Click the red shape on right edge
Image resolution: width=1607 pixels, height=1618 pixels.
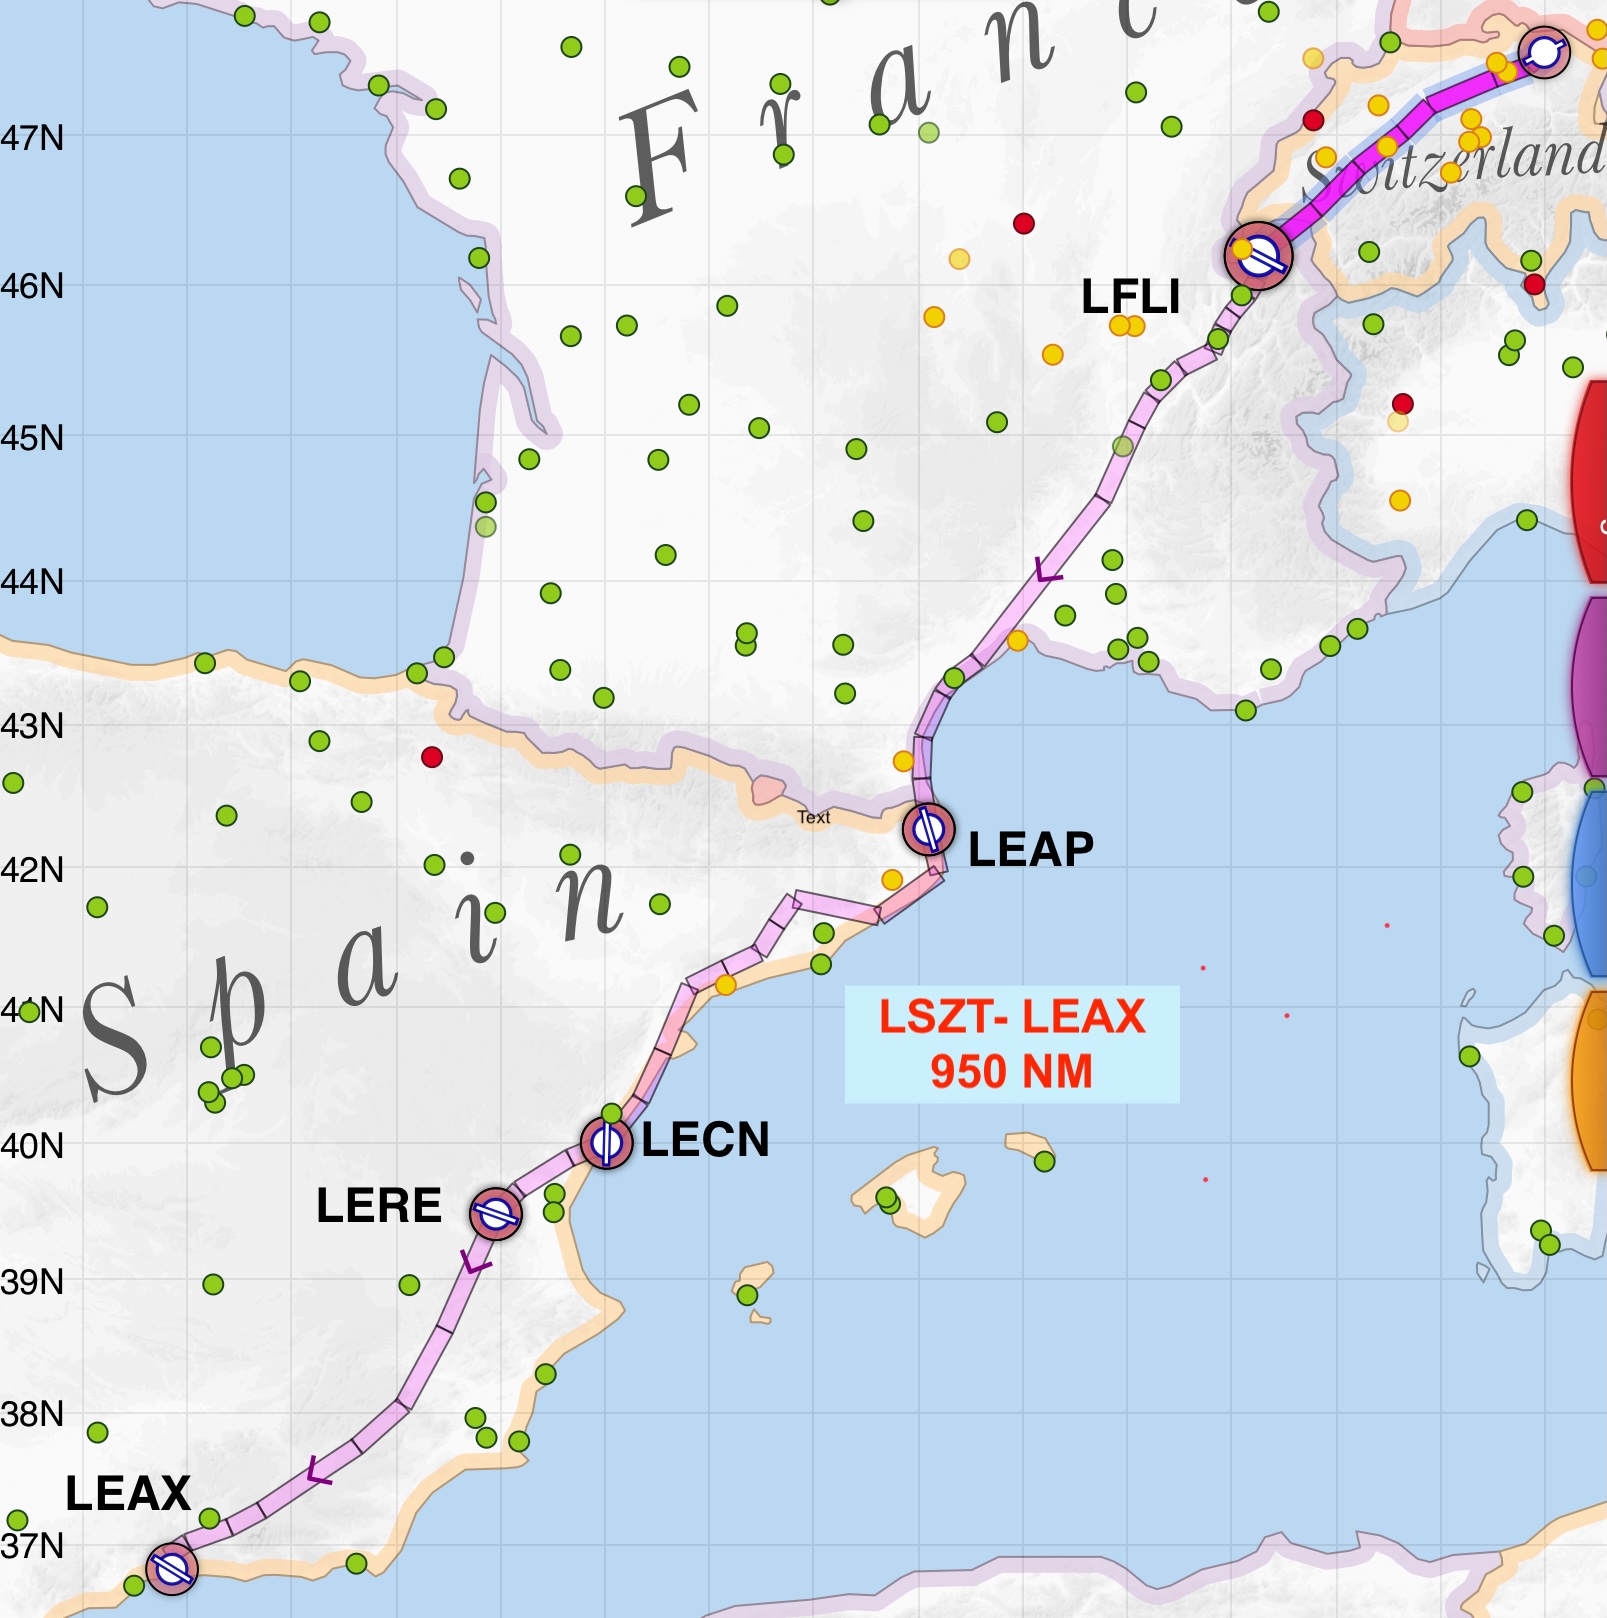tap(1590, 480)
